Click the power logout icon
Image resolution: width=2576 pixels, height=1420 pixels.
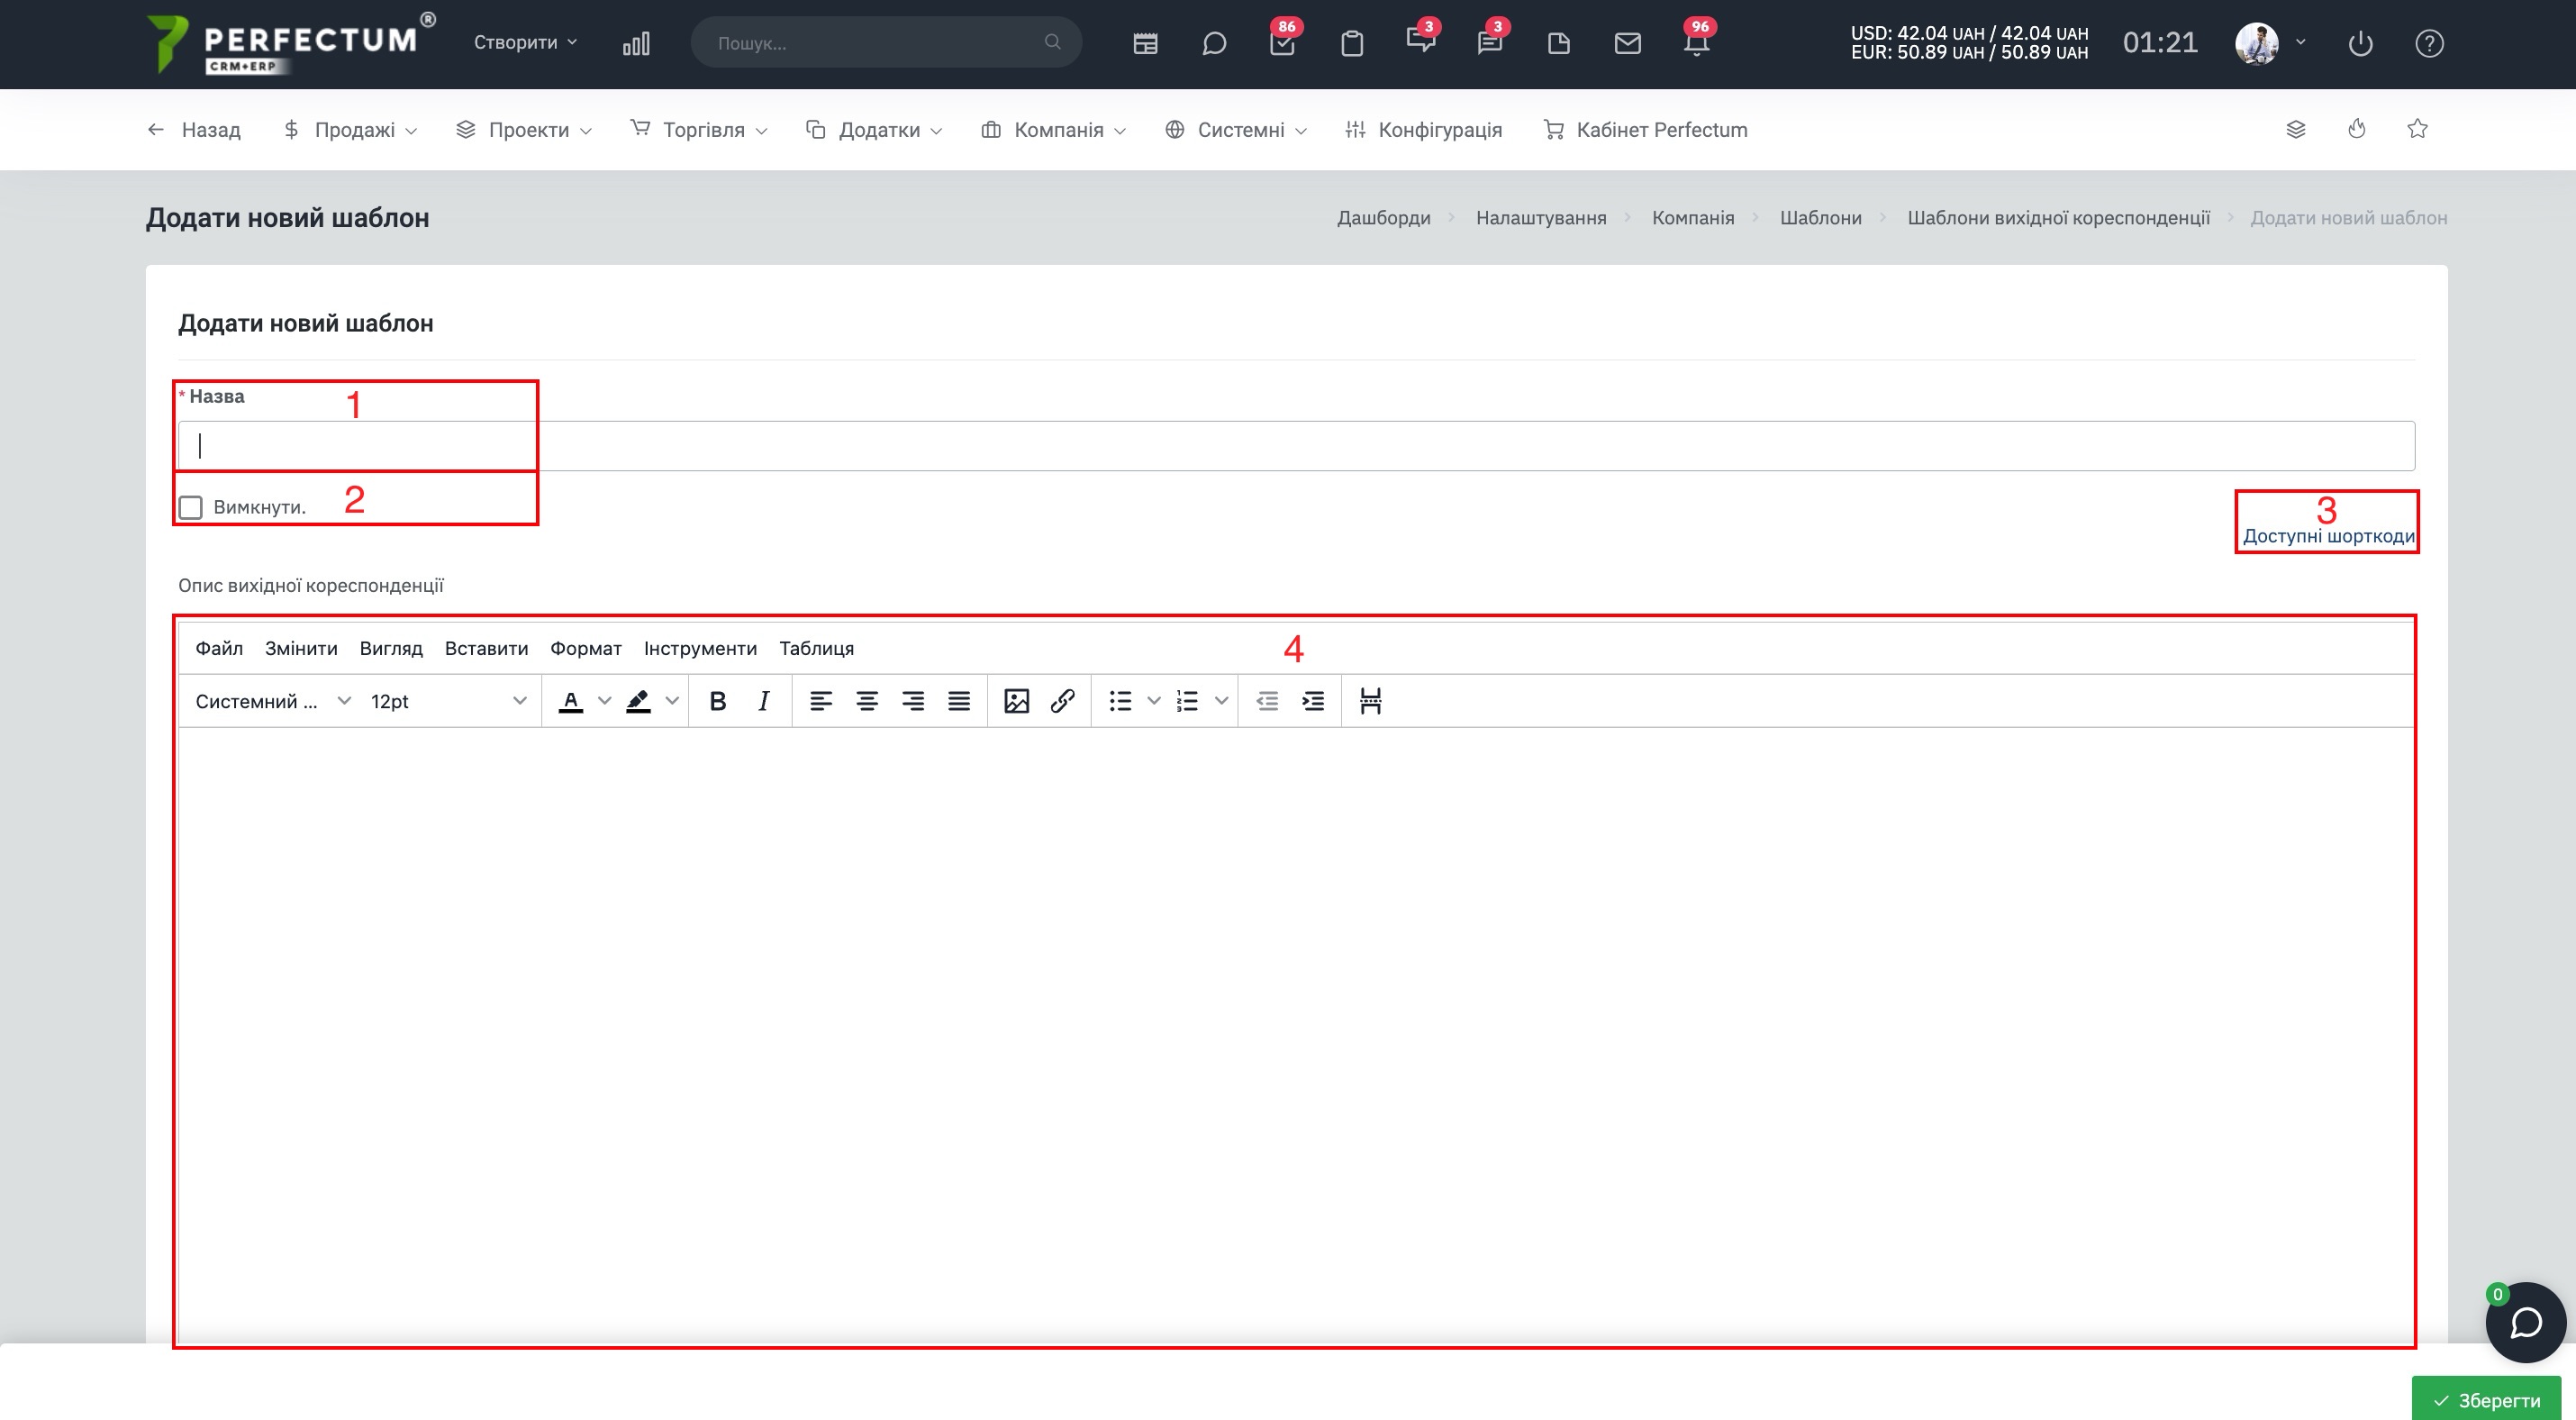2360,44
